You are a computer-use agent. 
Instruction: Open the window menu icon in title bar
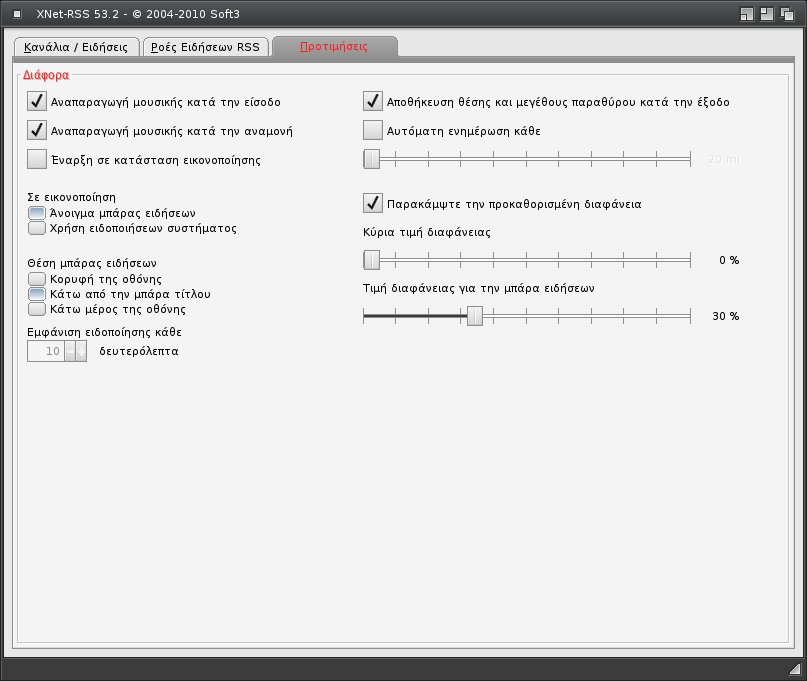(17, 14)
